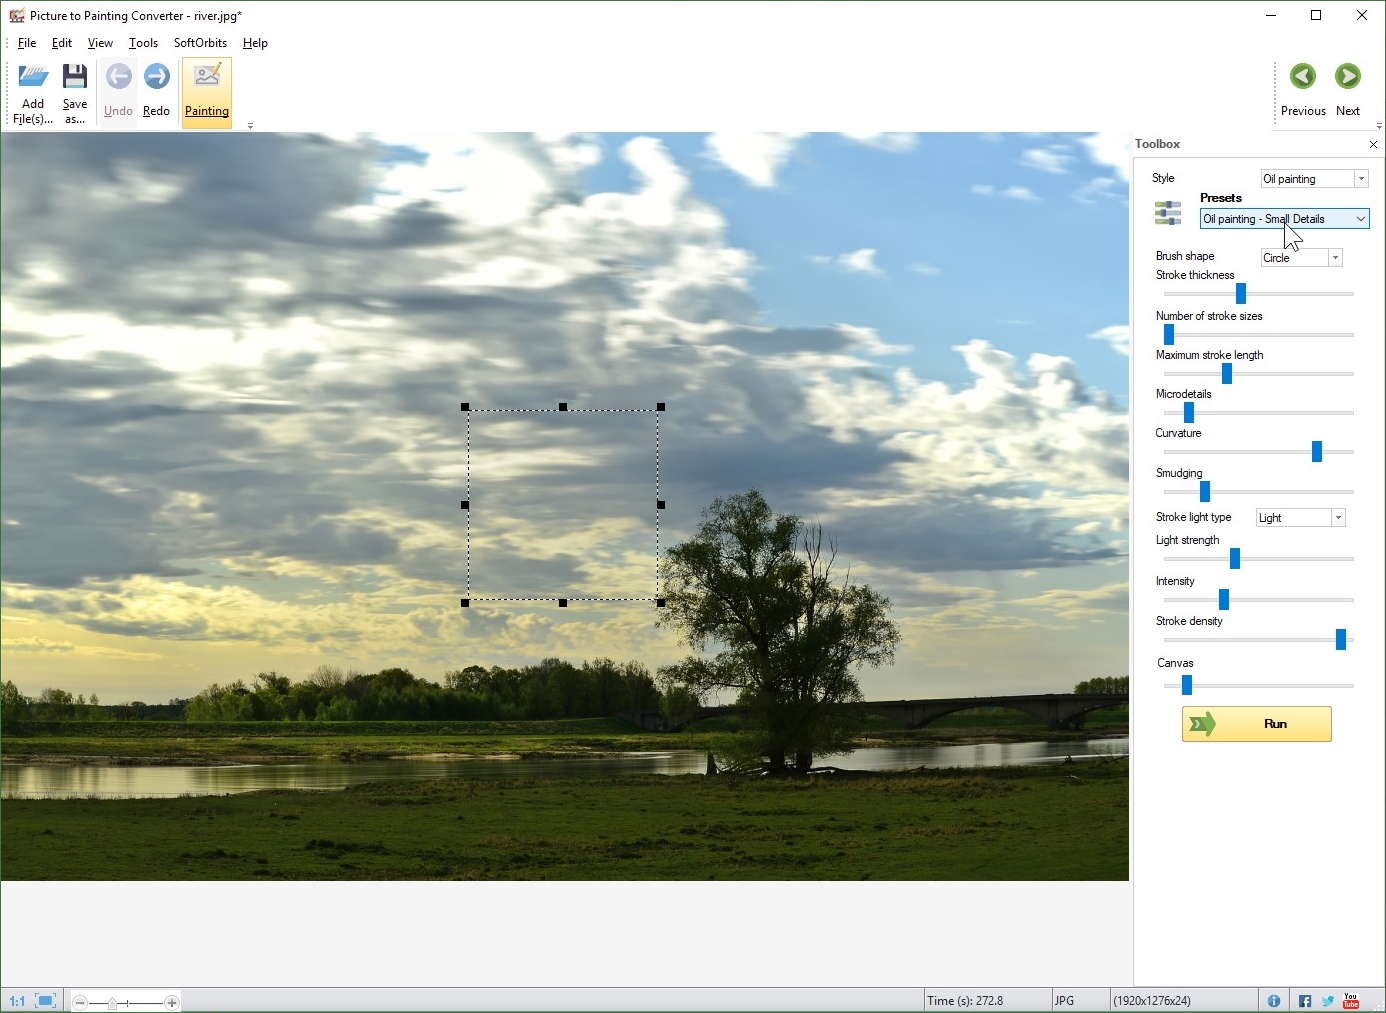Minimize the application window
The image size is (1386, 1013).
pos(1271,15)
